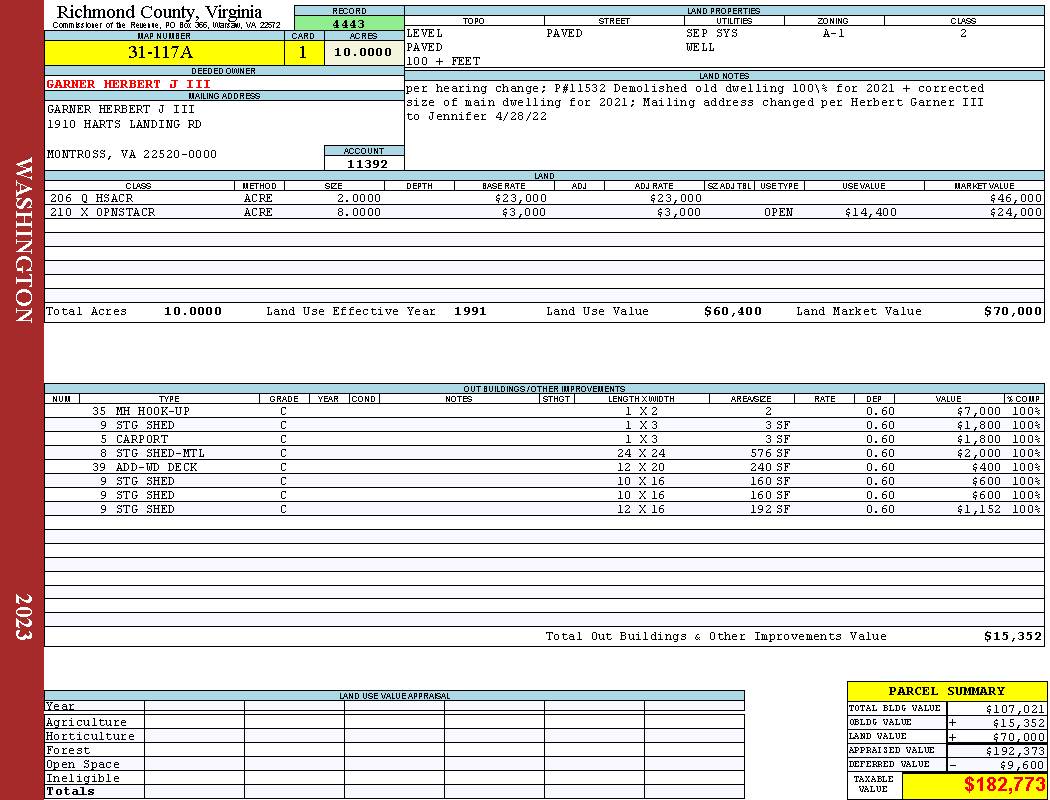
Task: Click the 12 X 20 deck dimension
Action: pyautogui.click(x=642, y=468)
